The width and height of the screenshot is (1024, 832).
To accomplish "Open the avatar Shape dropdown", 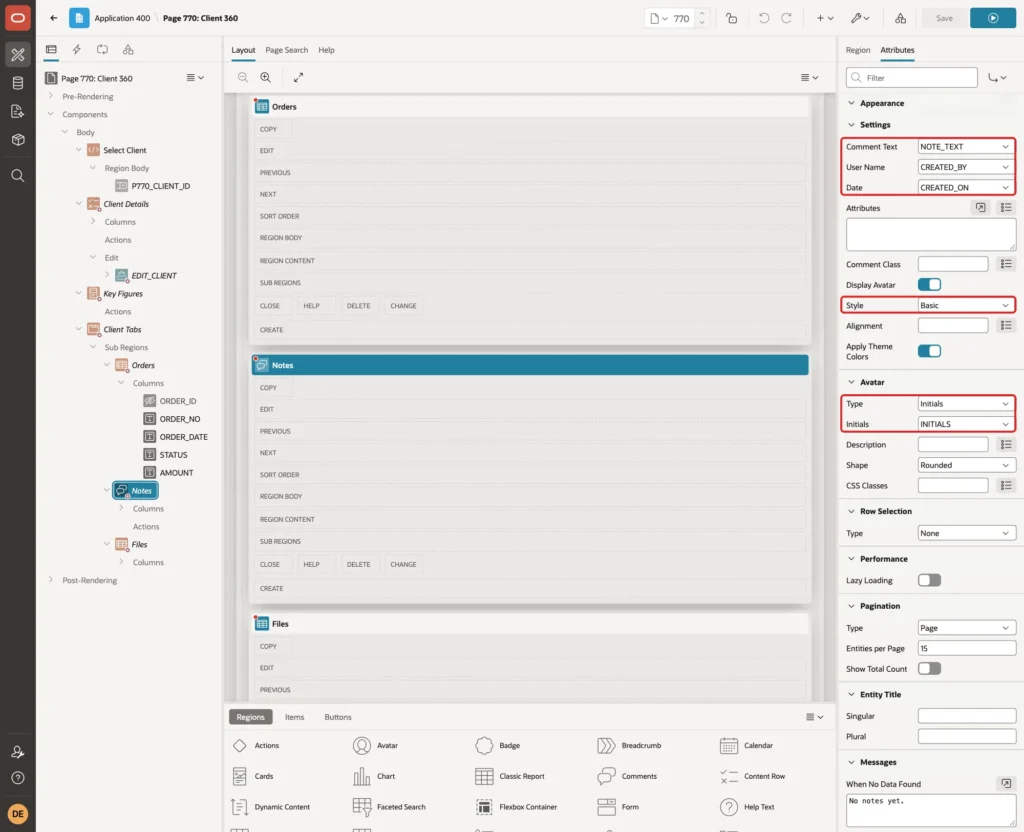I will point(967,465).
